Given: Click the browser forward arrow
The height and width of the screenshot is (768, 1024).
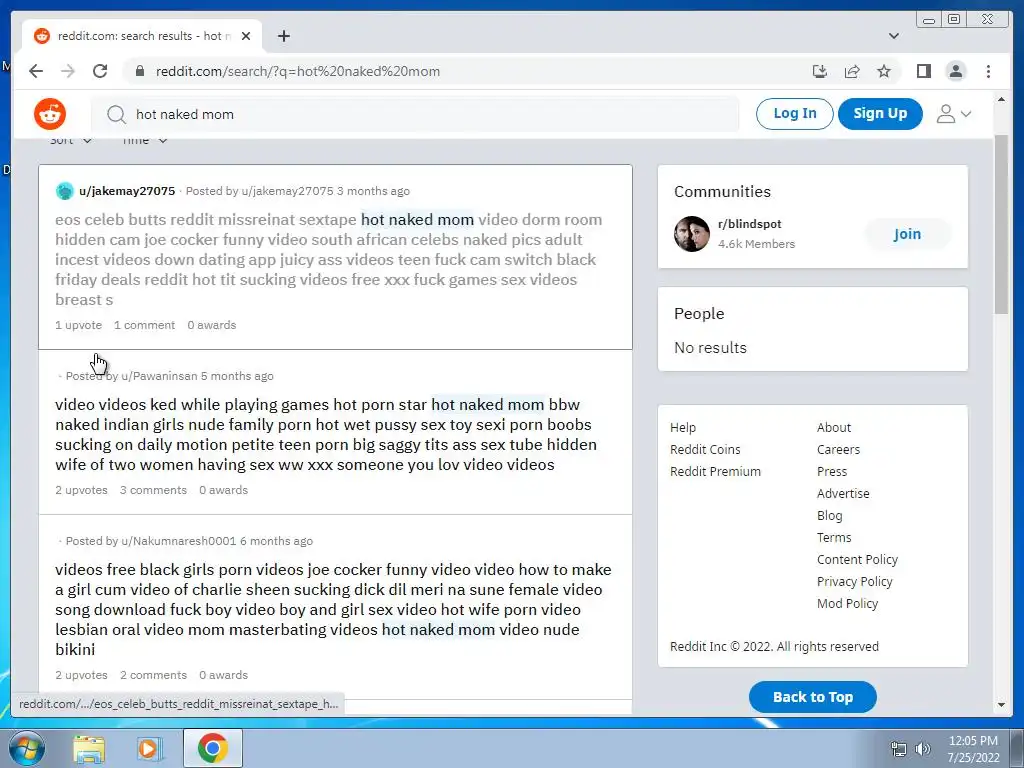Looking at the screenshot, I should 68,71.
